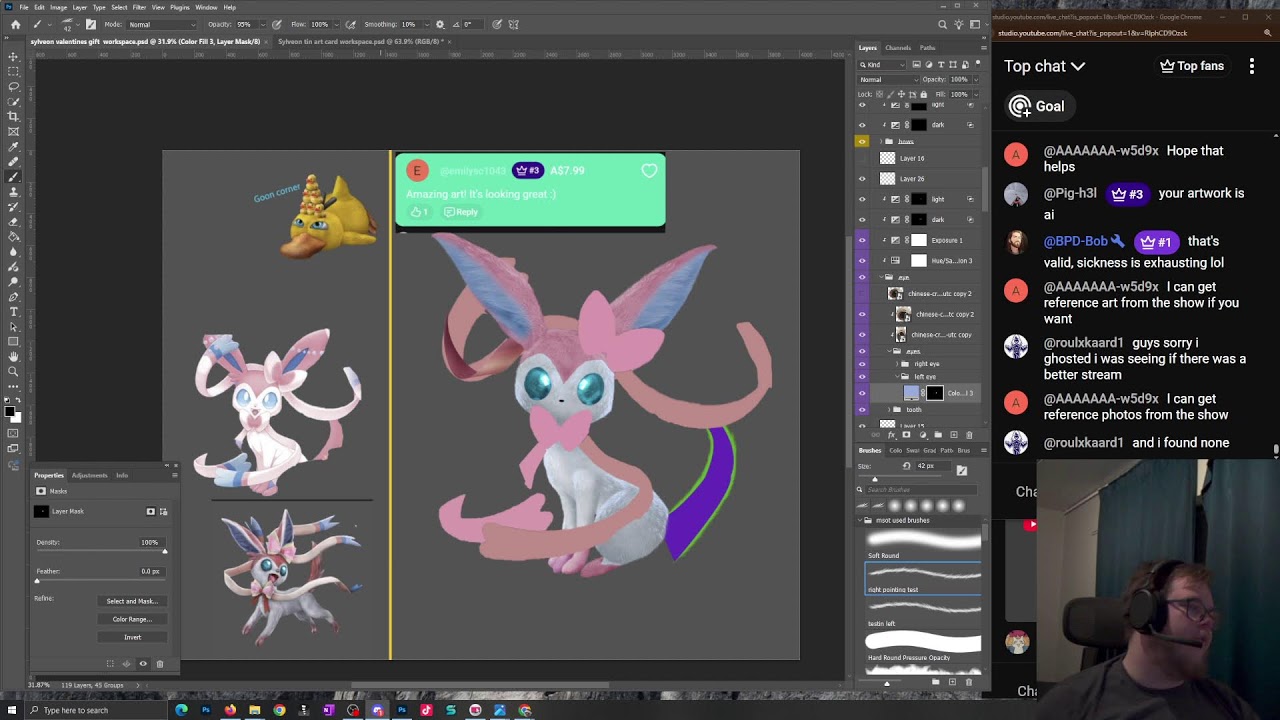Viewport: 1280px width, 720px height.
Task: Open brush settings gear for smoothing options
Action: point(440,24)
